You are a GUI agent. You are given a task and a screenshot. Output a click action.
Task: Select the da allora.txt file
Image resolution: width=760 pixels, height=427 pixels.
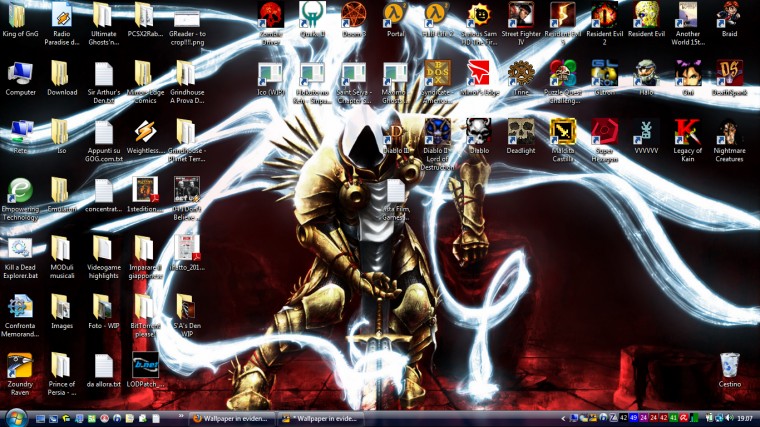tap(103, 365)
